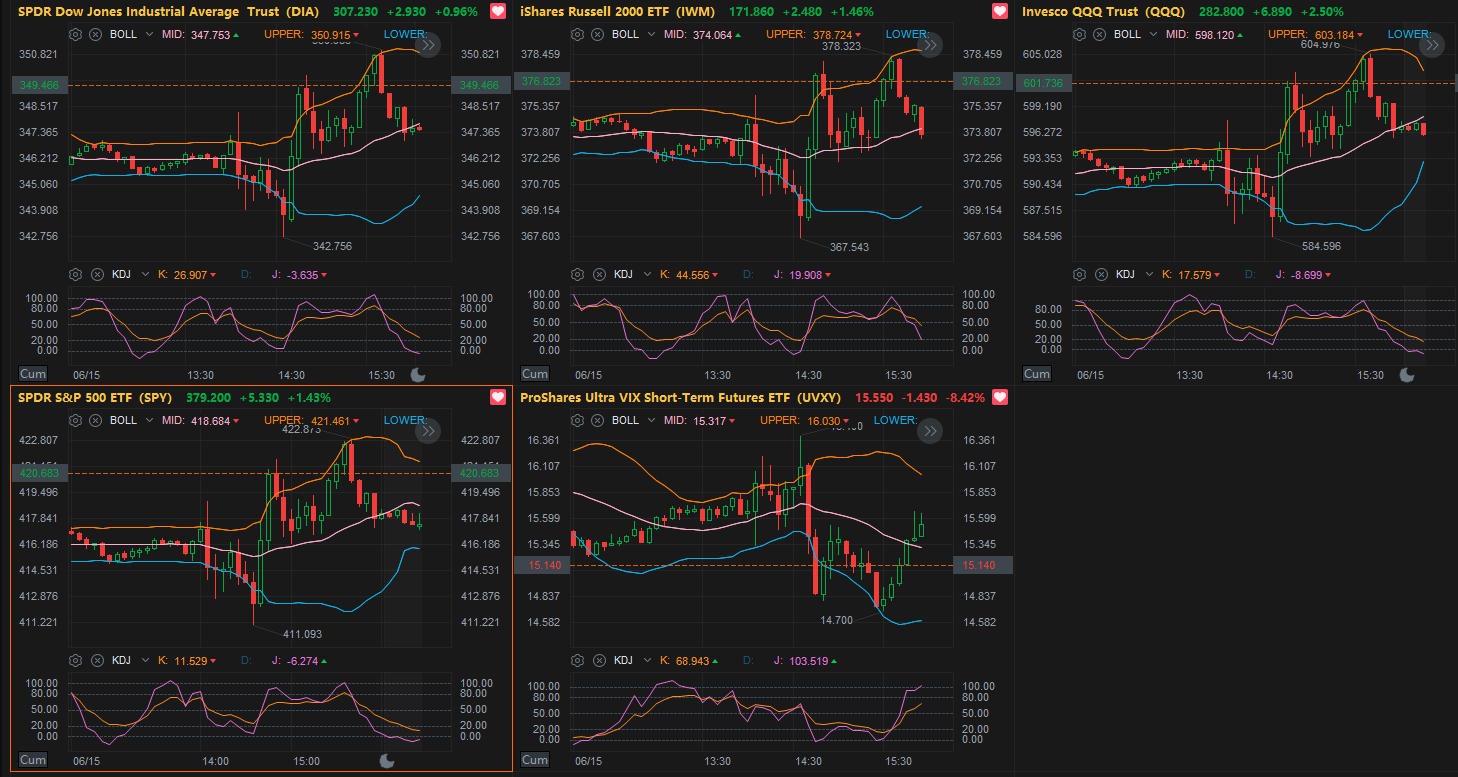Image resolution: width=1458 pixels, height=777 pixels.
Task: Expand the BOLL indicator dropdown on UVXY chart
Action: (652, 420)
